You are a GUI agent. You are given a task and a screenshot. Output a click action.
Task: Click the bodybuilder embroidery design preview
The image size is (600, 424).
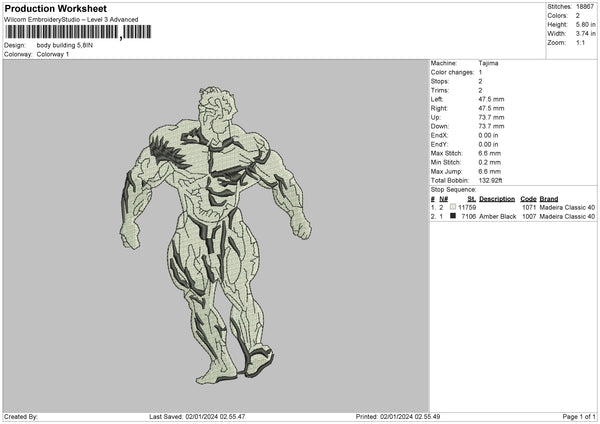(215, 235)
